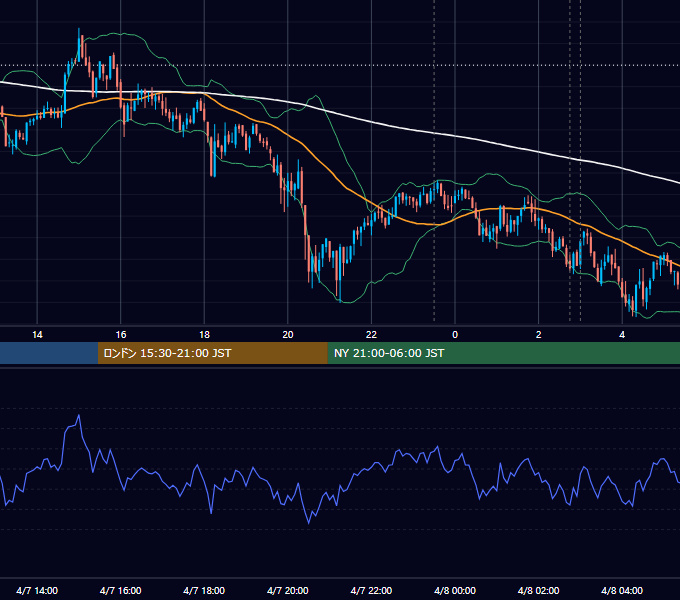Click the 4/7 20:00 time label

pos(288,590)
